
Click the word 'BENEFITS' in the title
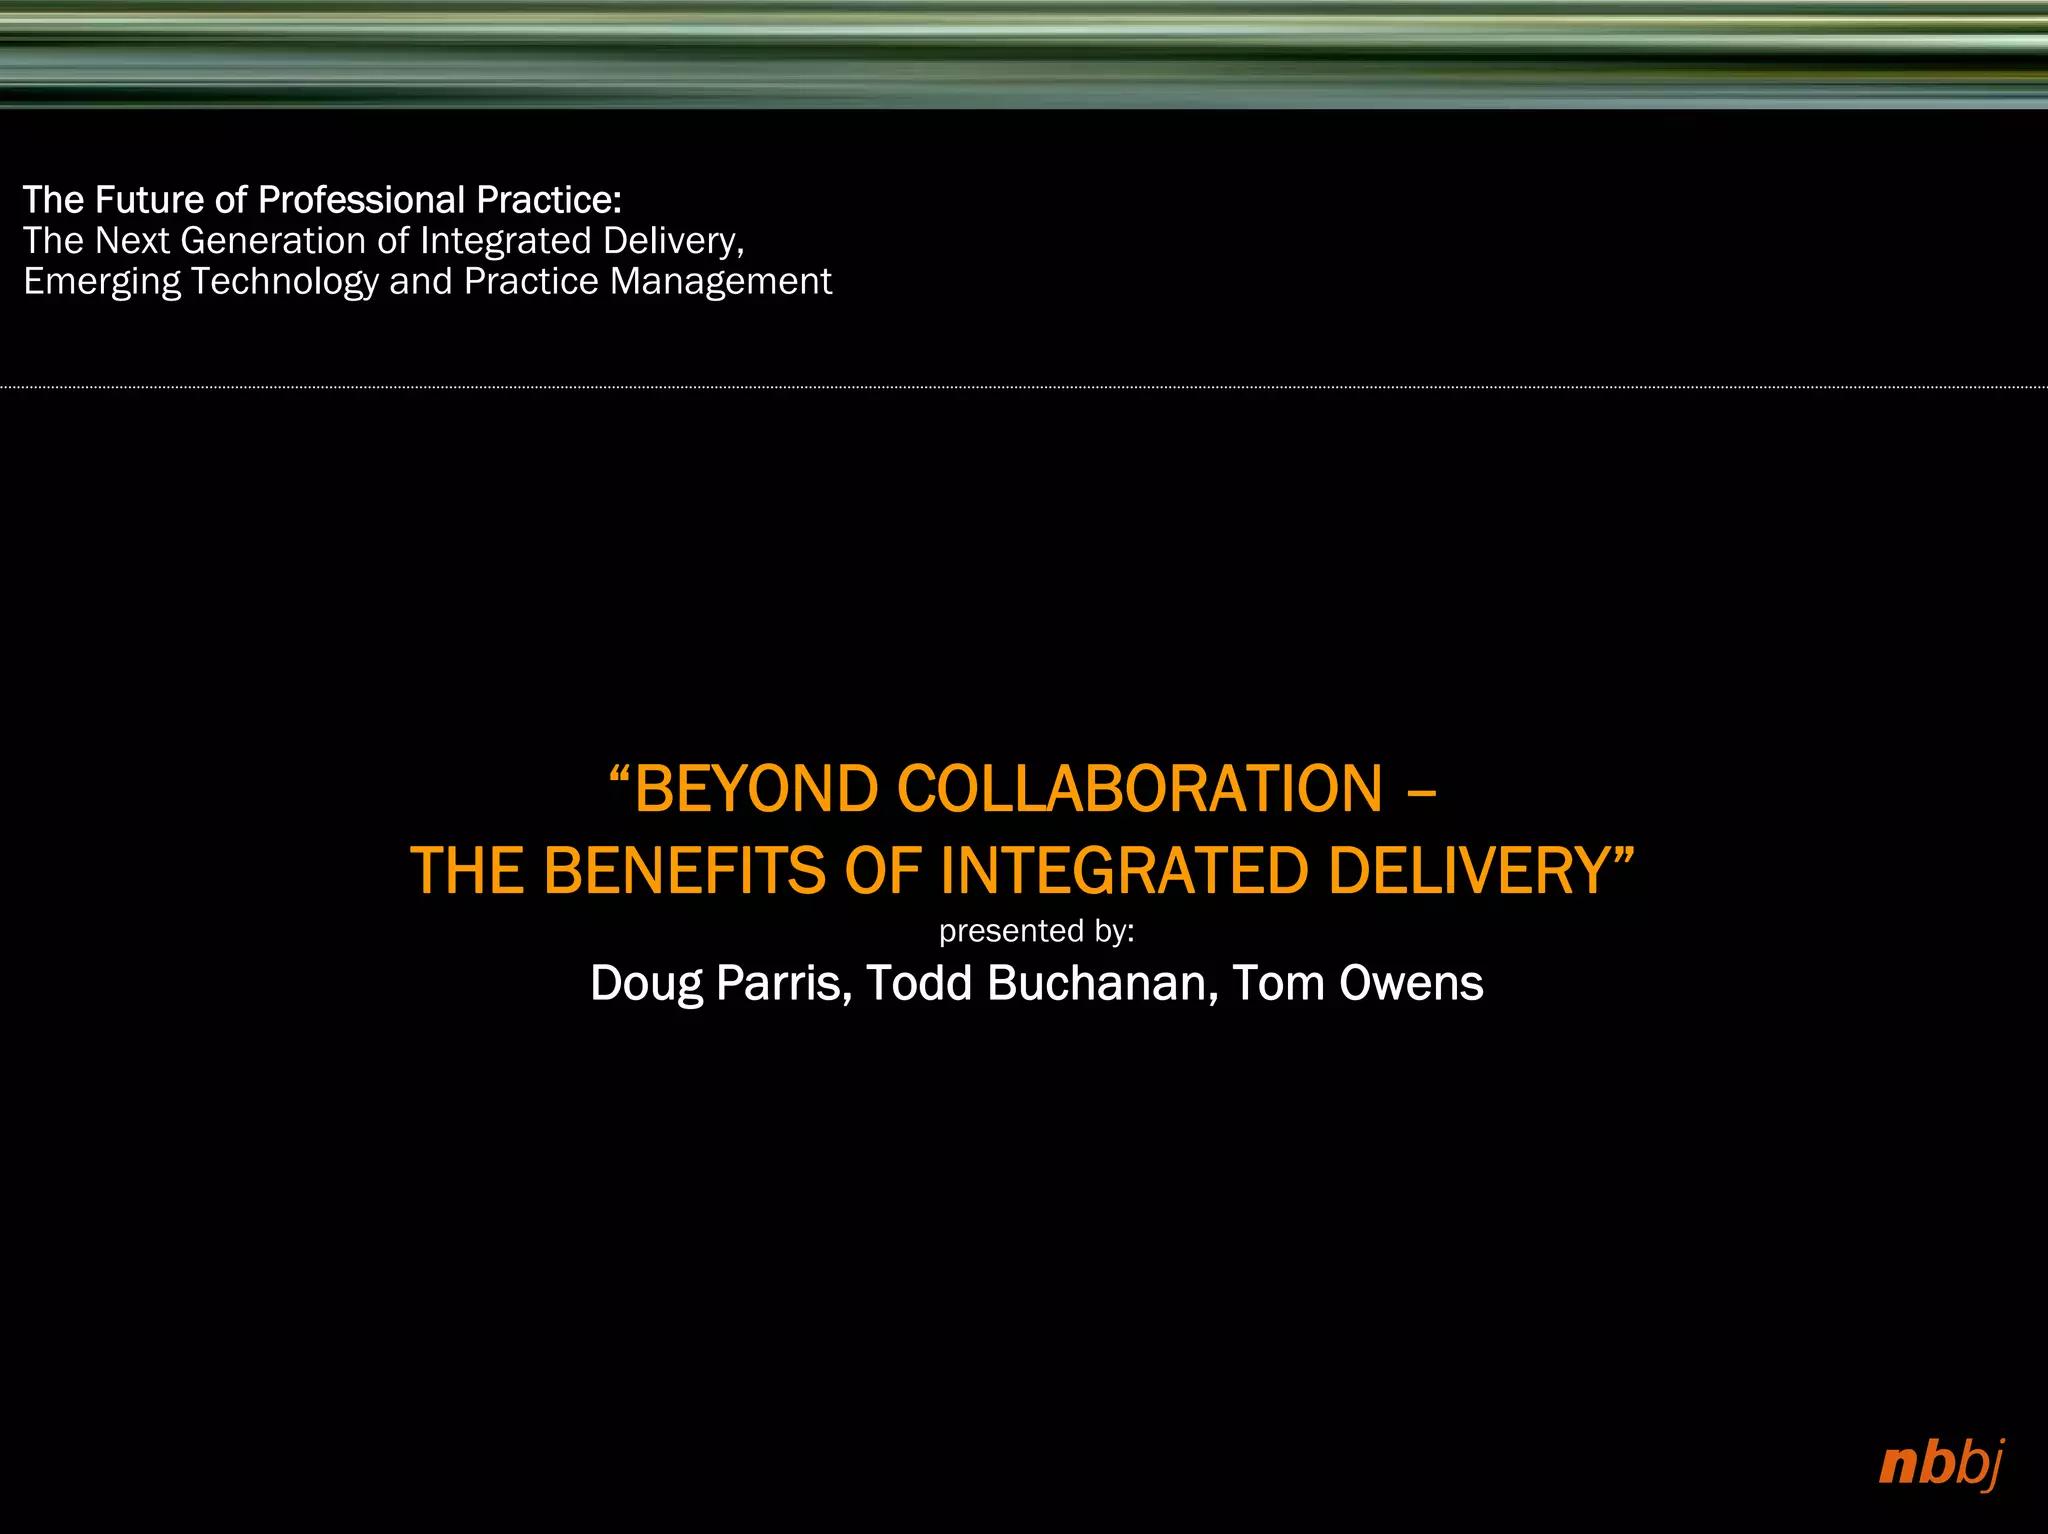pyautogui.click(x=684, y=871)
